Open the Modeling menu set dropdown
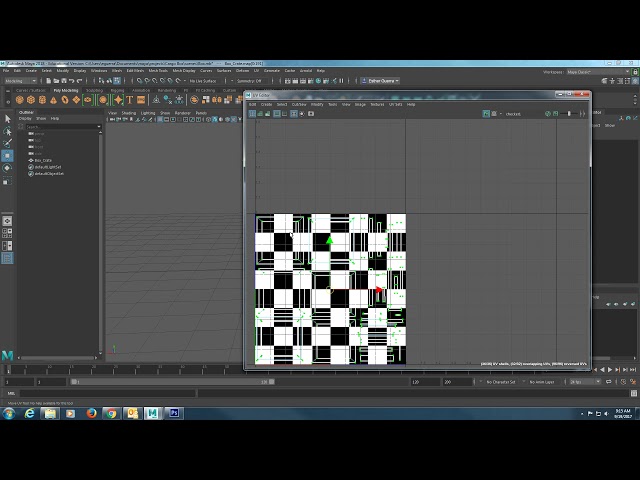Image resolution: width=640 pixels, height=480 pixels. 20,81
